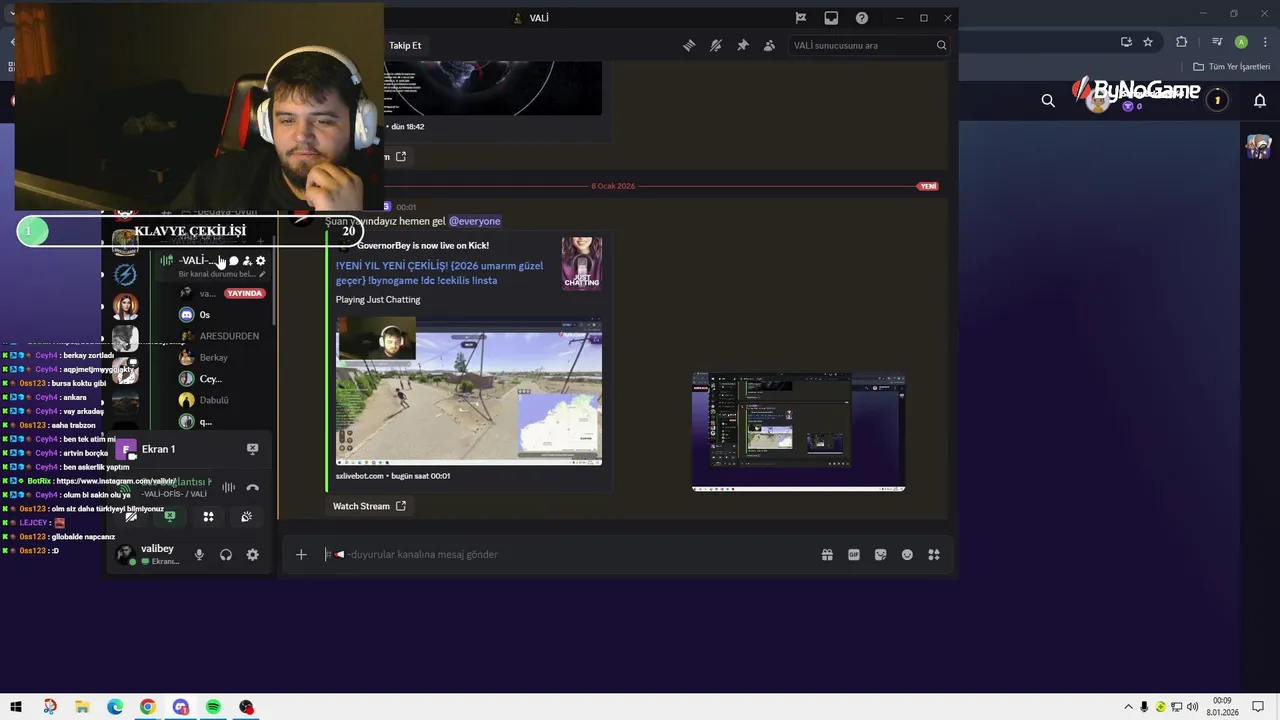Viewport: 1280px width, 720px height.
Task: Open ByNoGame level badge
Action: tap(1217, 100)
